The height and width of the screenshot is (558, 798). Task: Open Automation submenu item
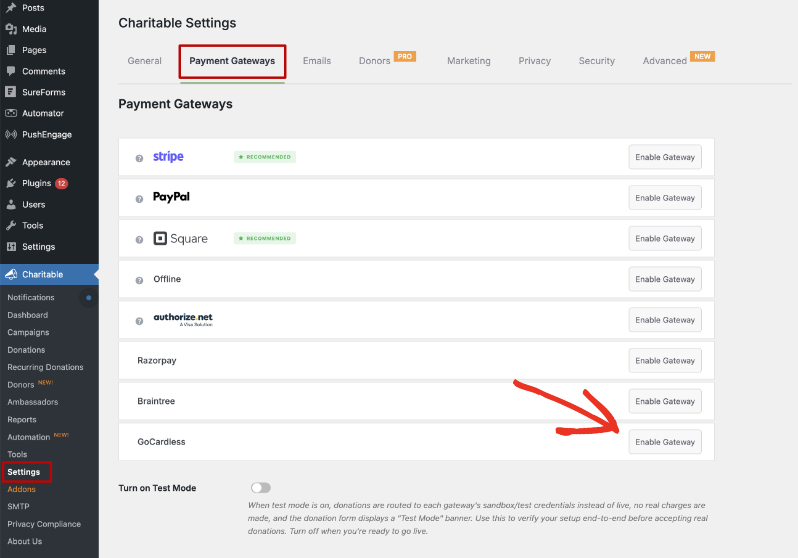(28, 437)
